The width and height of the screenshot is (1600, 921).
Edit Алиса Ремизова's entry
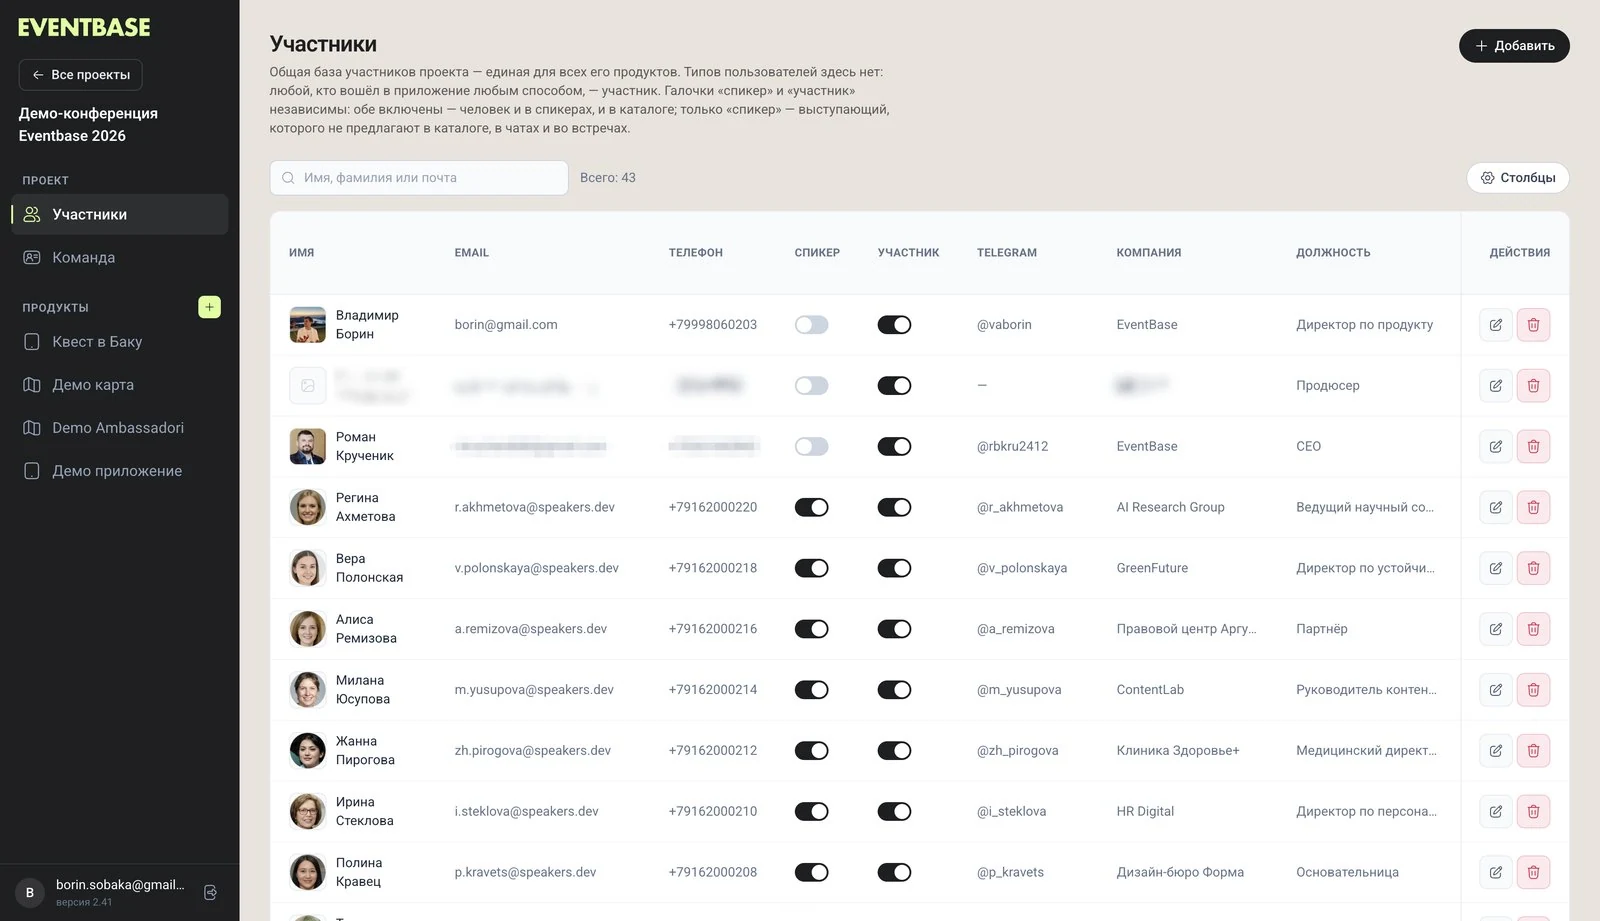(x=1495, y=629)
